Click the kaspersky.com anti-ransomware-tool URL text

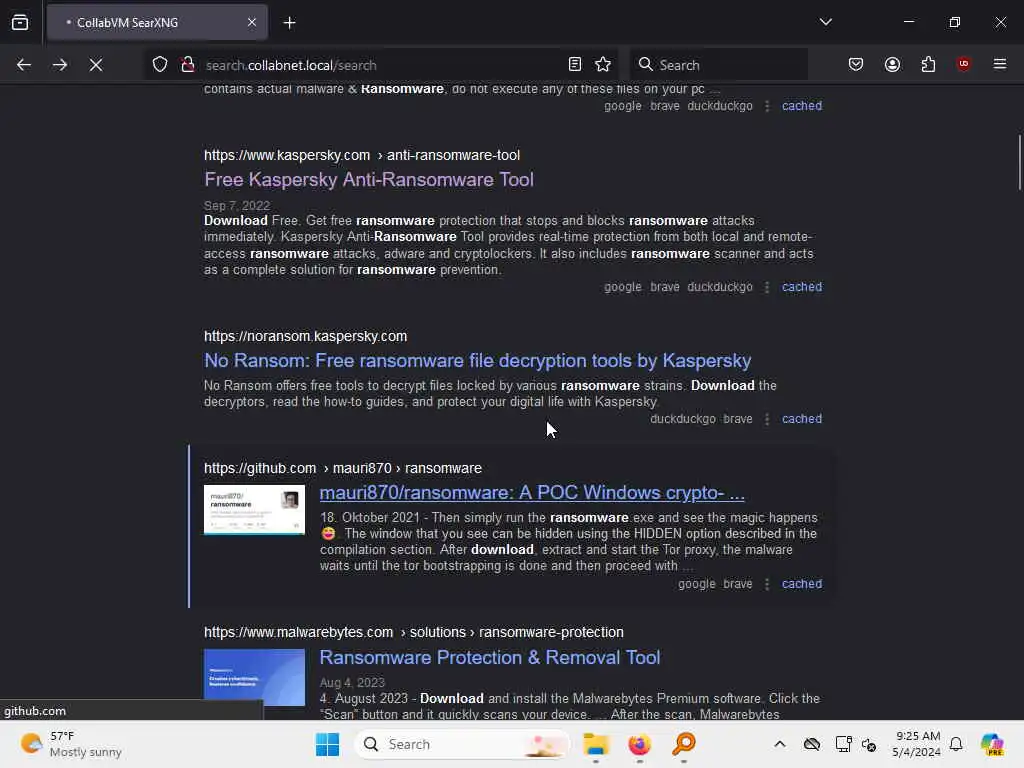[x=362, y=155]
